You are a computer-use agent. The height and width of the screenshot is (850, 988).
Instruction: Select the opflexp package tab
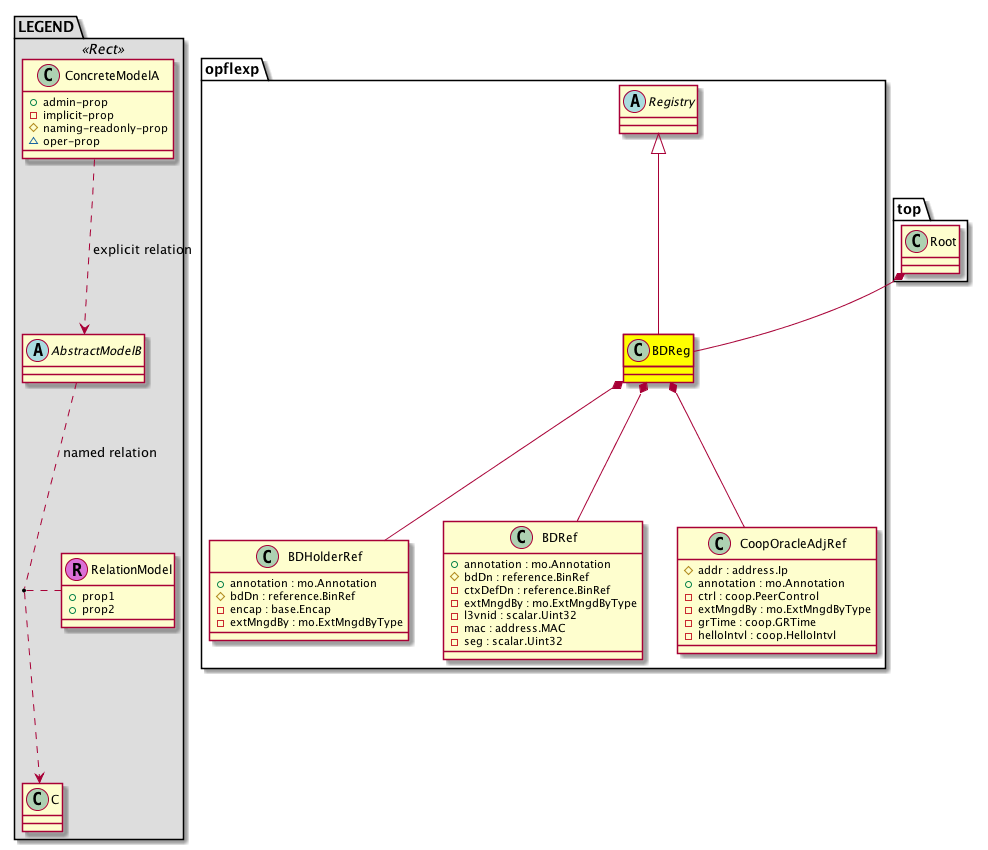232,68
